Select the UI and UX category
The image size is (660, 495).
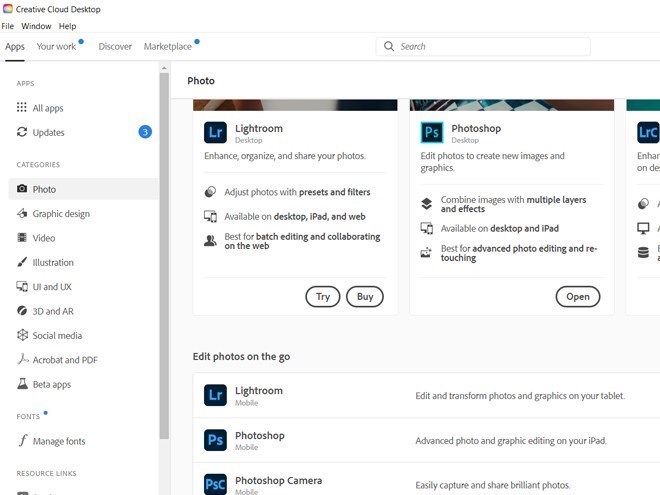point(83,287)
